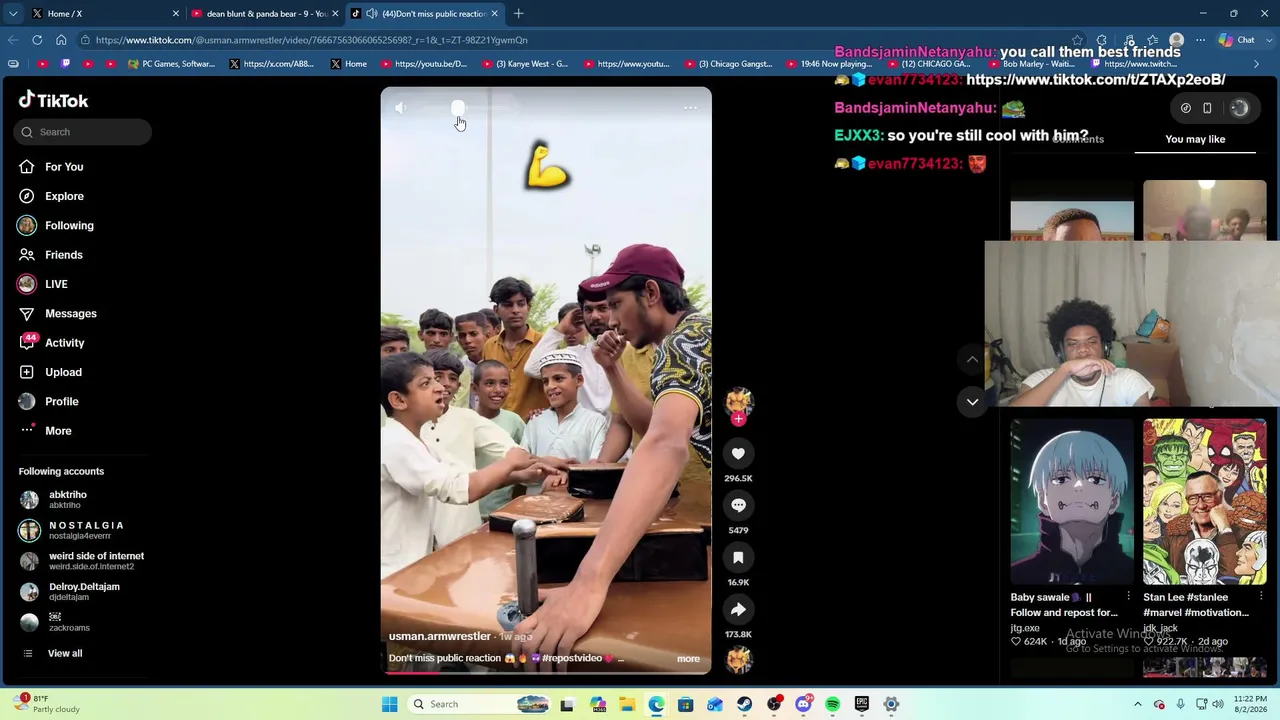Open a new browser tab

tap(518, 14)
